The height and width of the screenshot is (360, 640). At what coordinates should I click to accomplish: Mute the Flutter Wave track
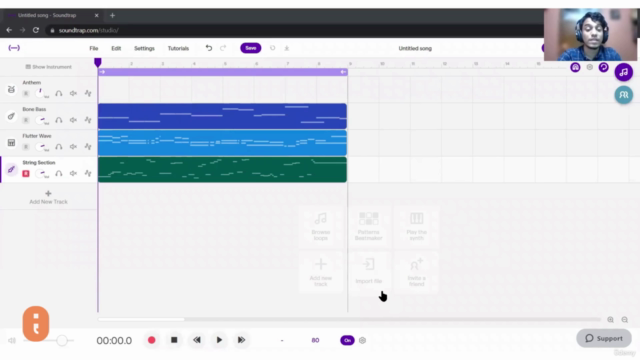click(73, 147)
